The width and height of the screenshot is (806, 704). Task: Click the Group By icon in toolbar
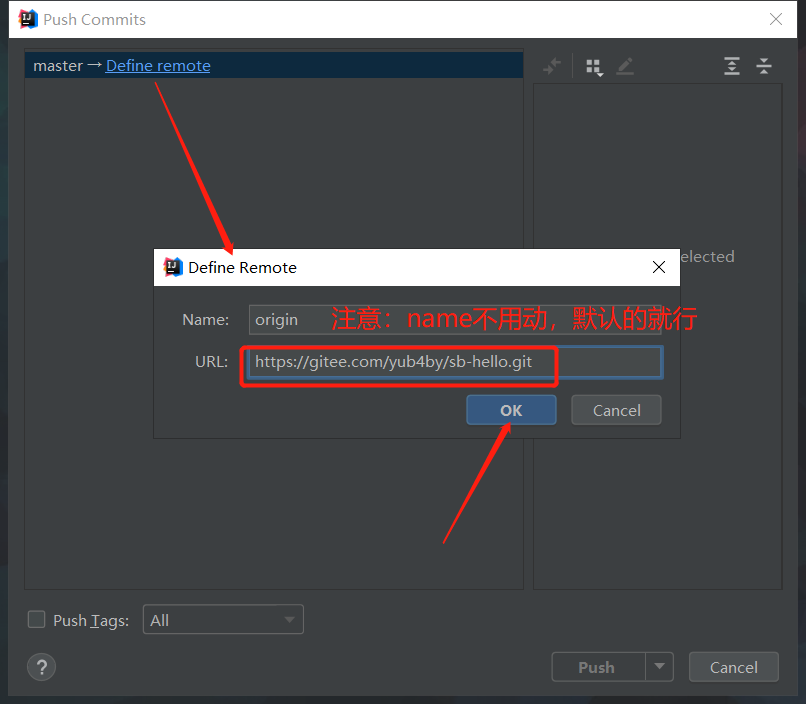pos(594,67)
